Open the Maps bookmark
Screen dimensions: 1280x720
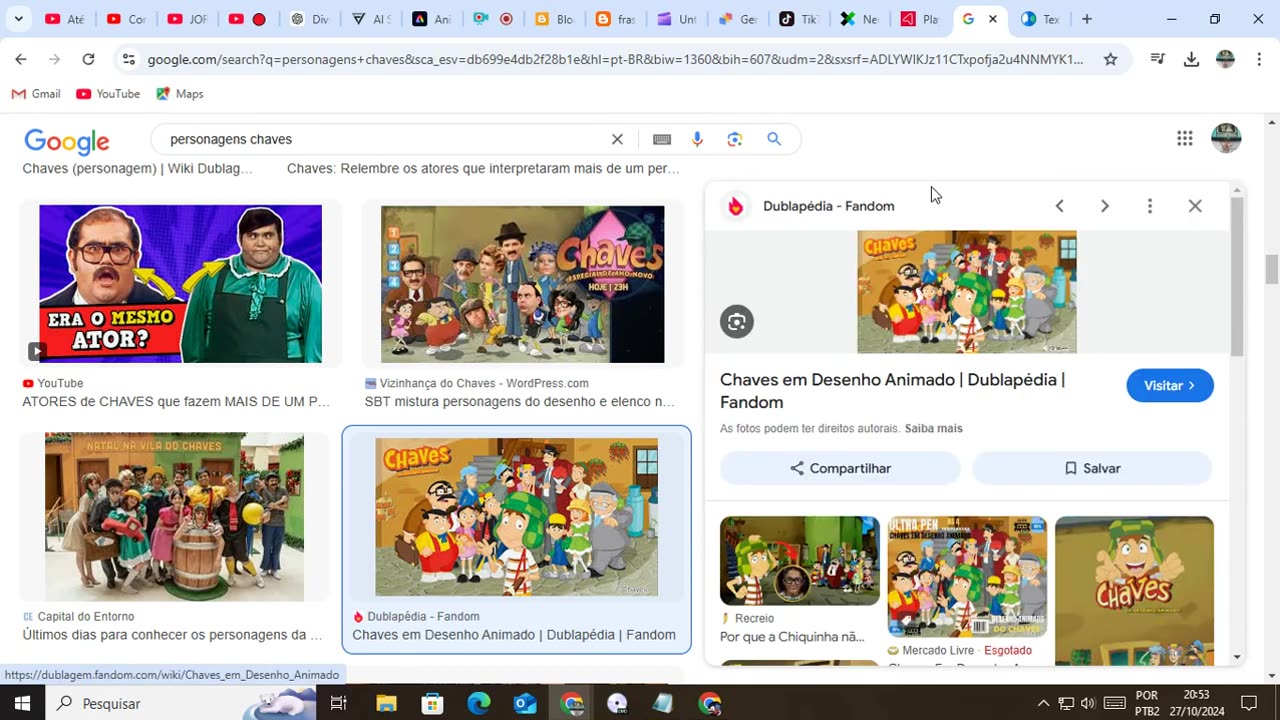[x=180, y=94]
